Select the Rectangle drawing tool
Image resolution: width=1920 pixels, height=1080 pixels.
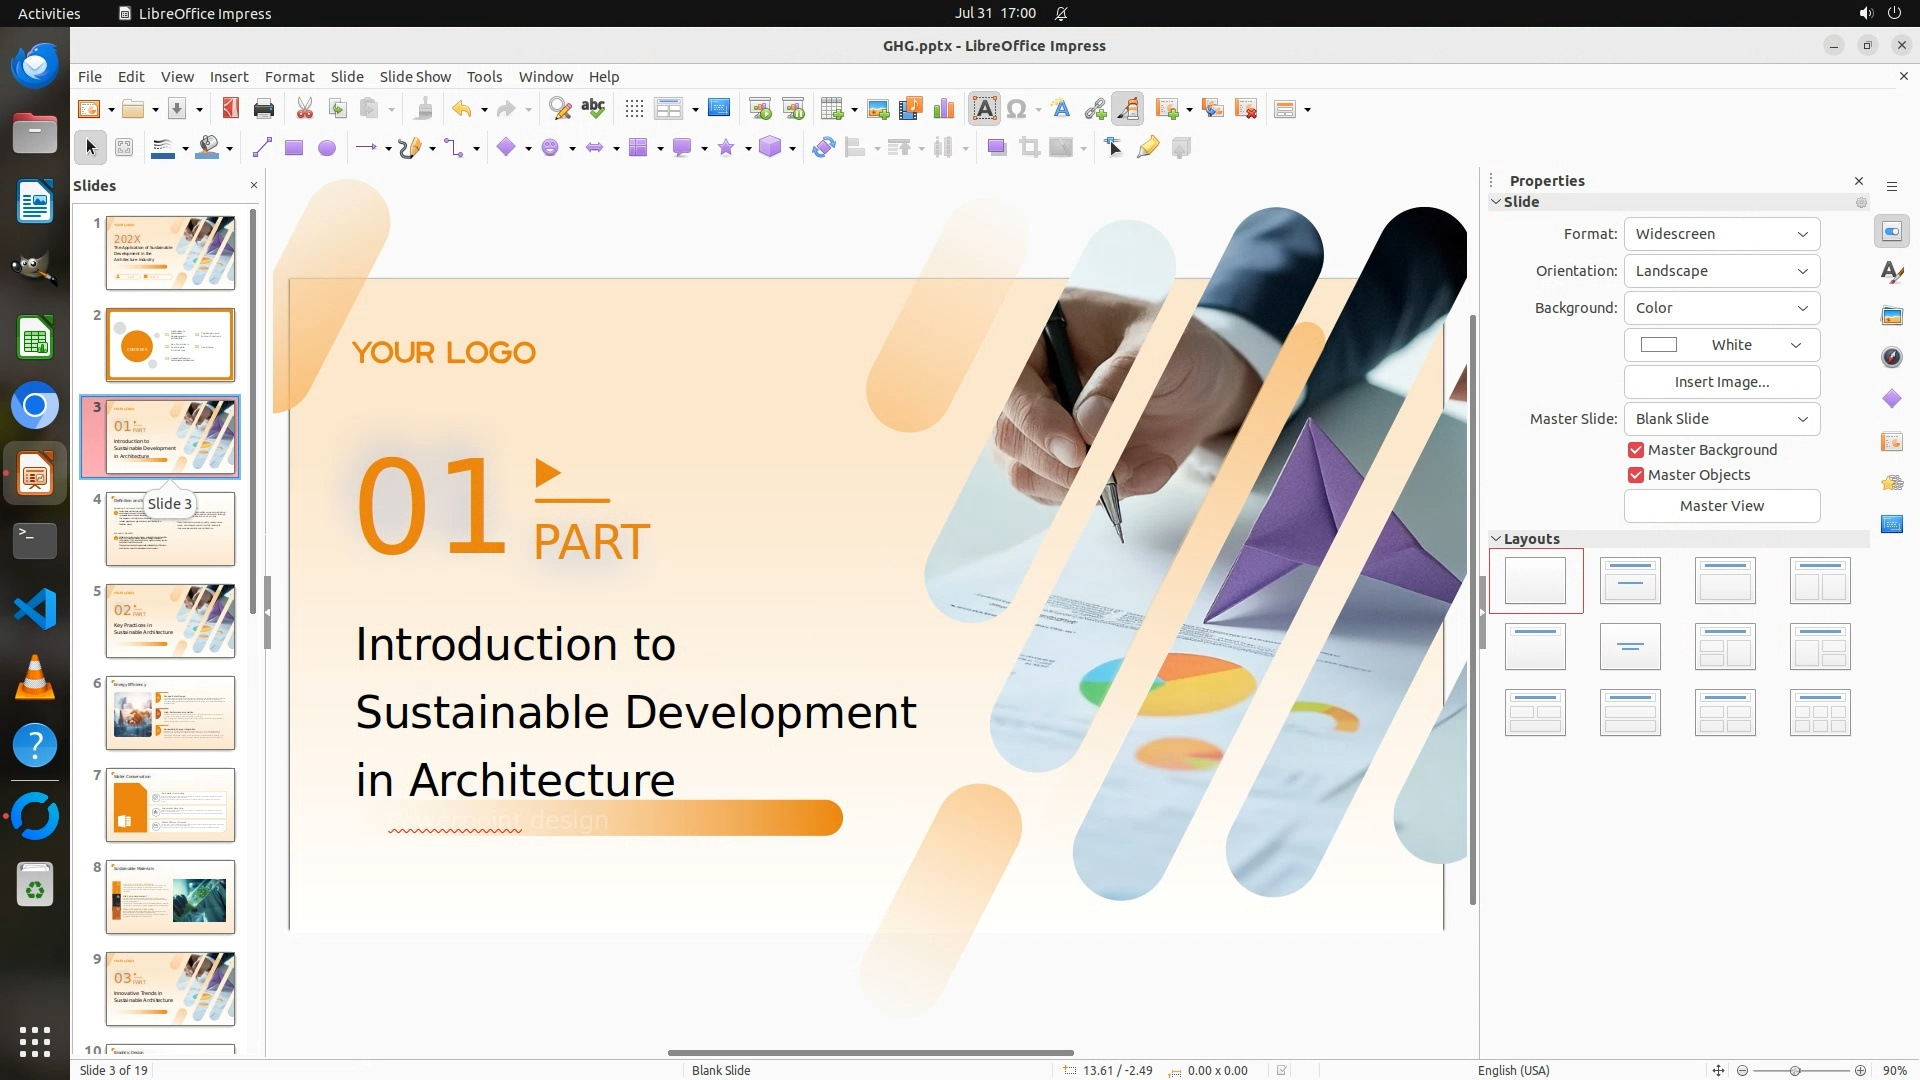[x=294, y=148]
